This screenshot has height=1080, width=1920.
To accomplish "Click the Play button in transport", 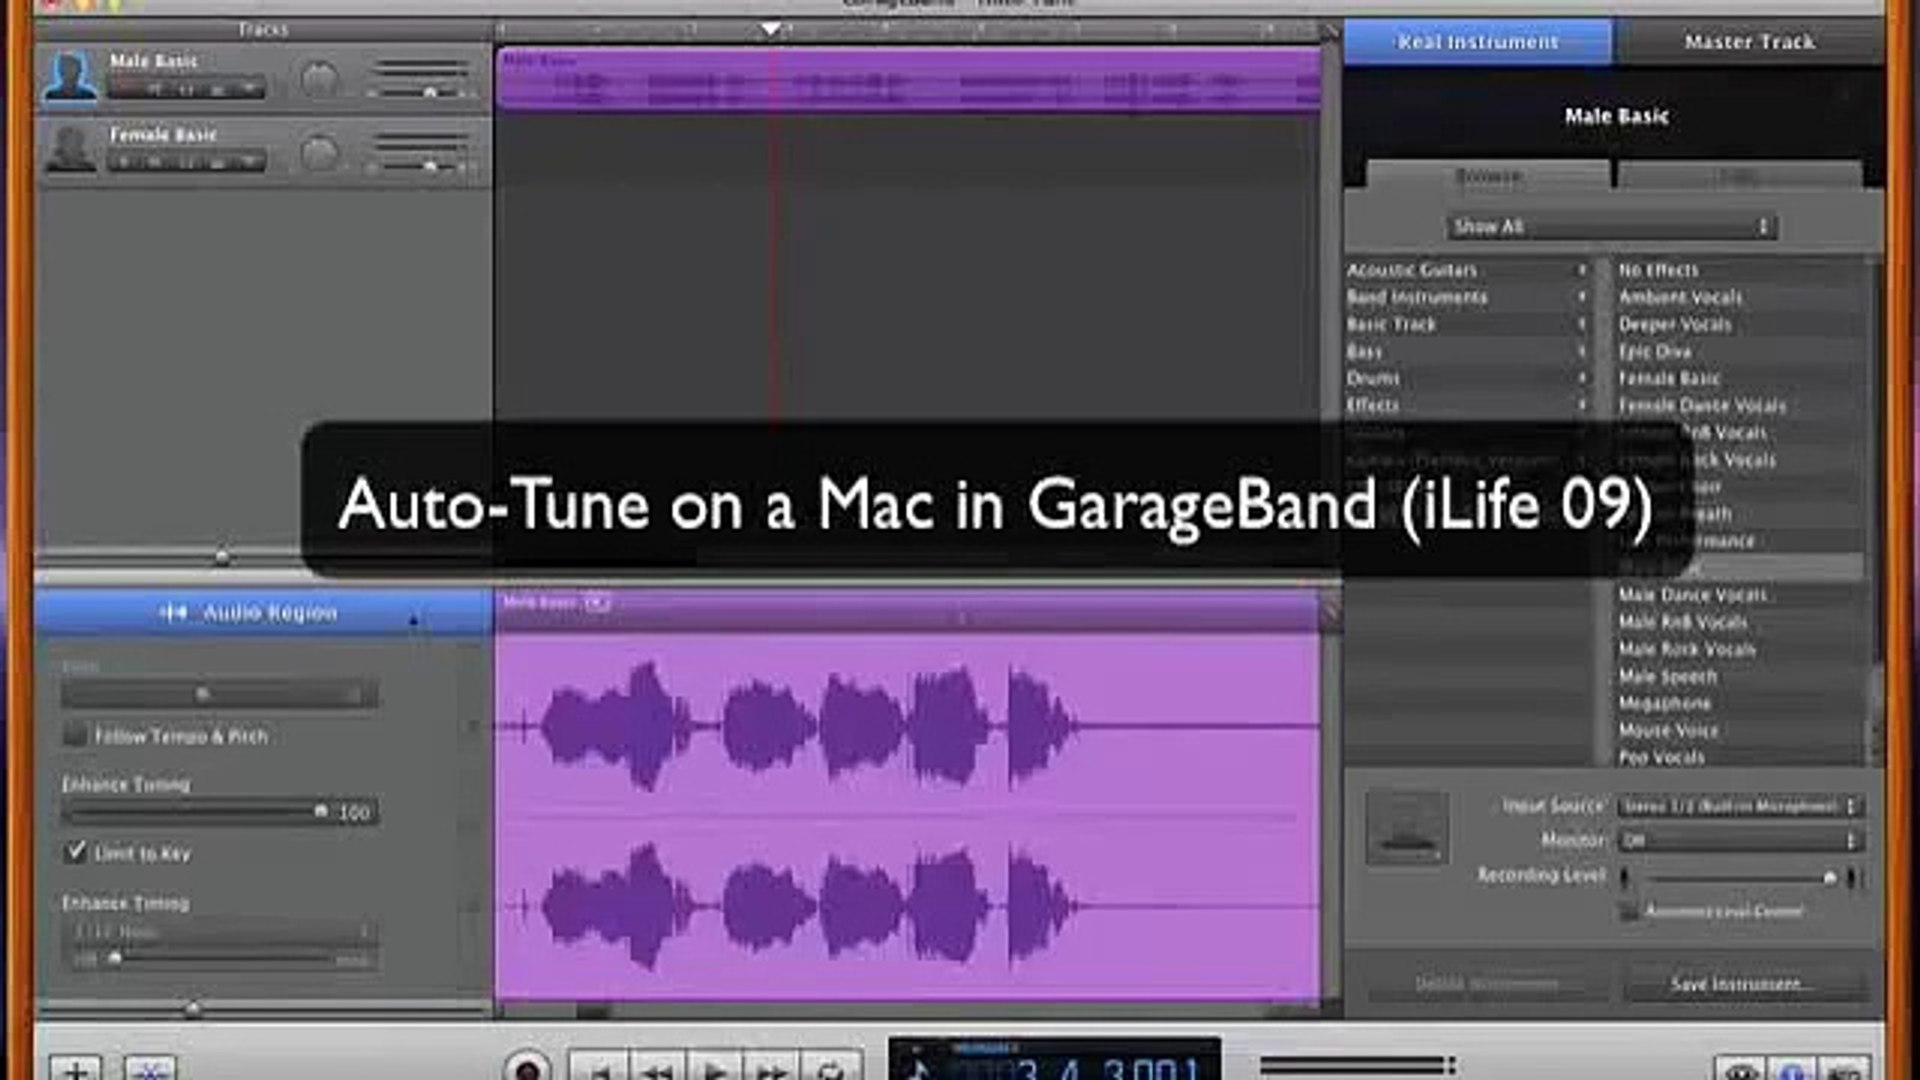I will [714, 1070].
